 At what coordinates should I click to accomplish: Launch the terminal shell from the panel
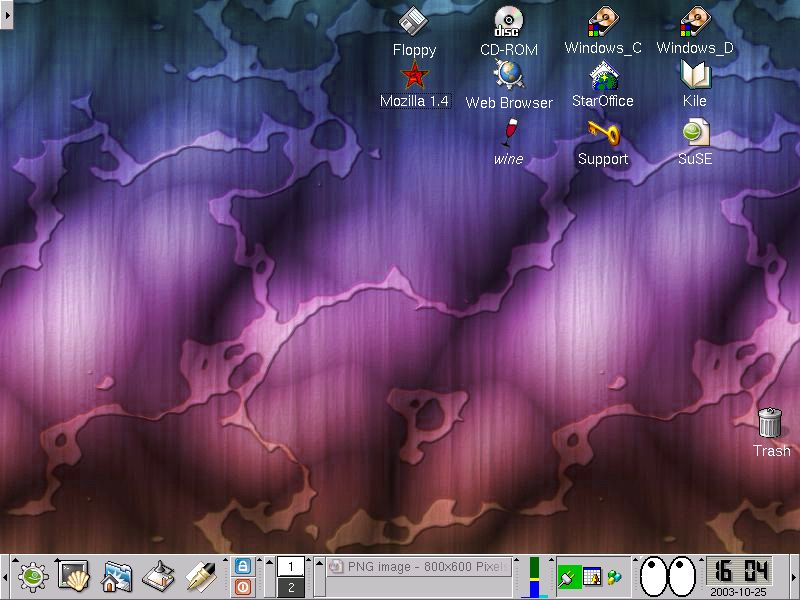[x=75, y=576]
